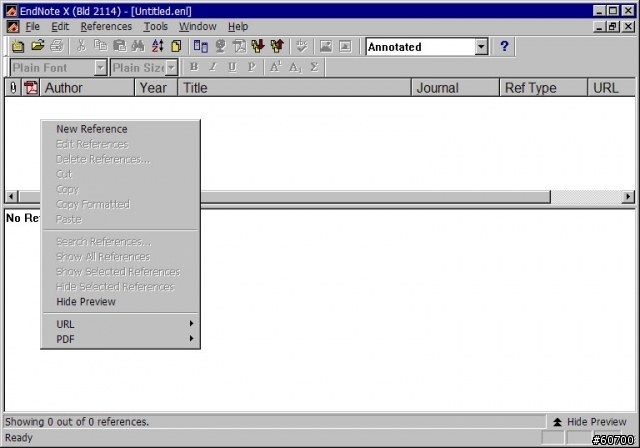
Task: Click the Open Library folder icon
Action: click(38, 46)
